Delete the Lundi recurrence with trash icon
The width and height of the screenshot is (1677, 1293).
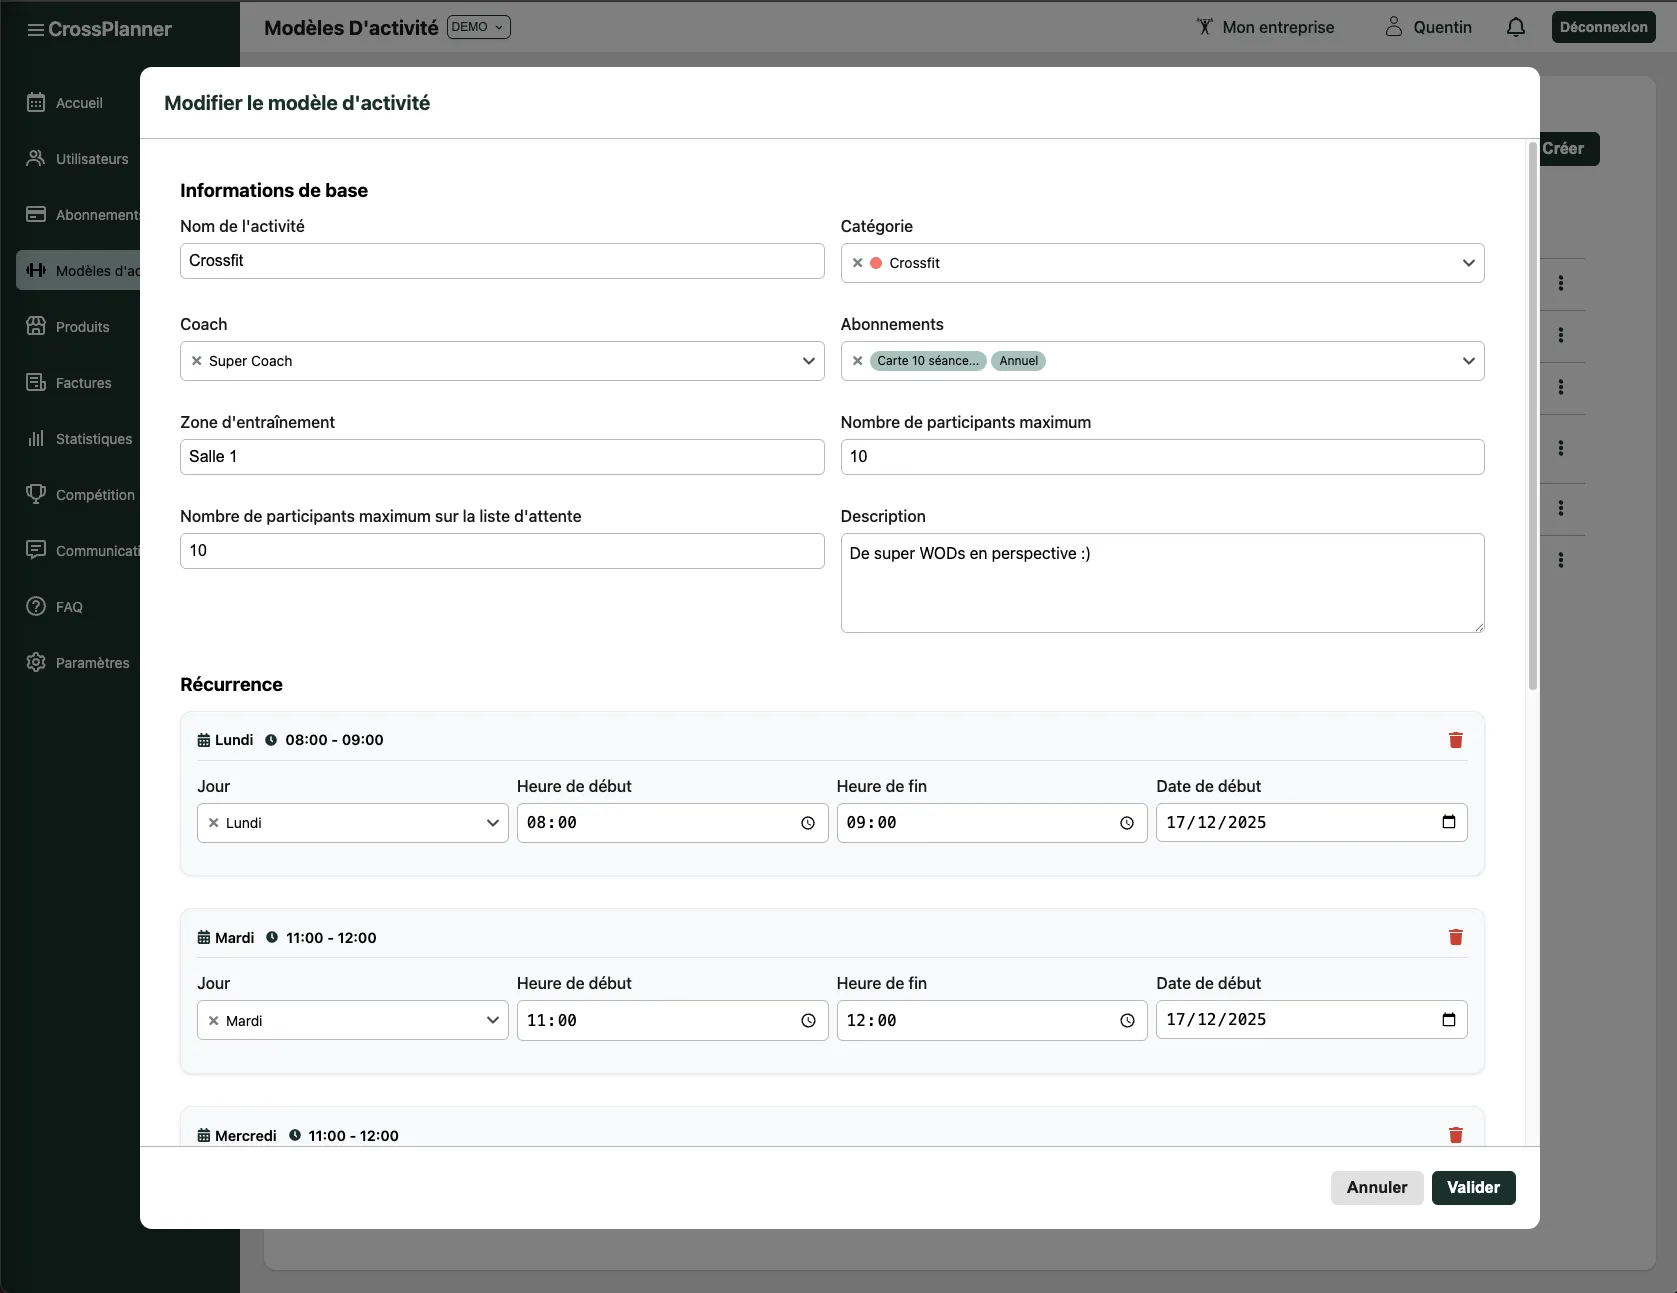point(1455,740)
